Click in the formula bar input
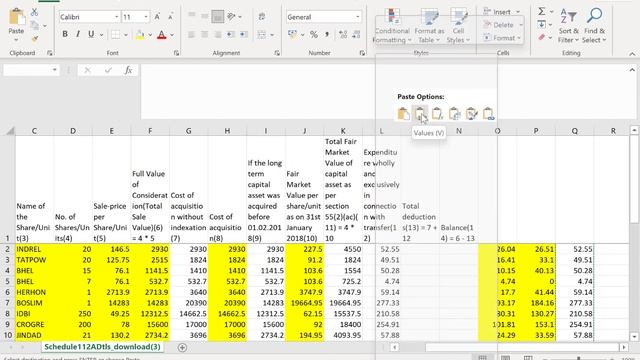Screen dimensions: 640x360 (x=384, y=92)
